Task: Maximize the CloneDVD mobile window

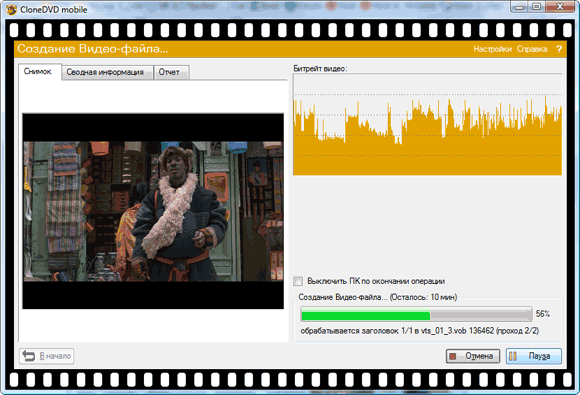Action: tap(537, 7)
